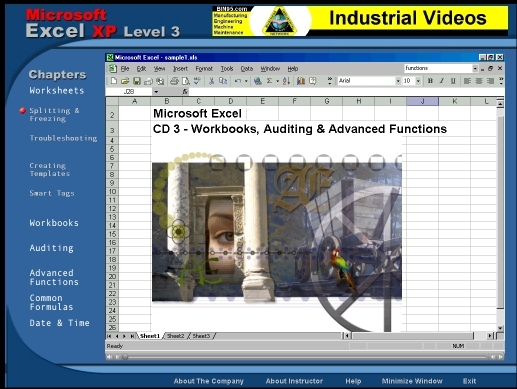517x389 pixels.
Task: Click the Chart Wizard icon
Action: pos(301,81)
